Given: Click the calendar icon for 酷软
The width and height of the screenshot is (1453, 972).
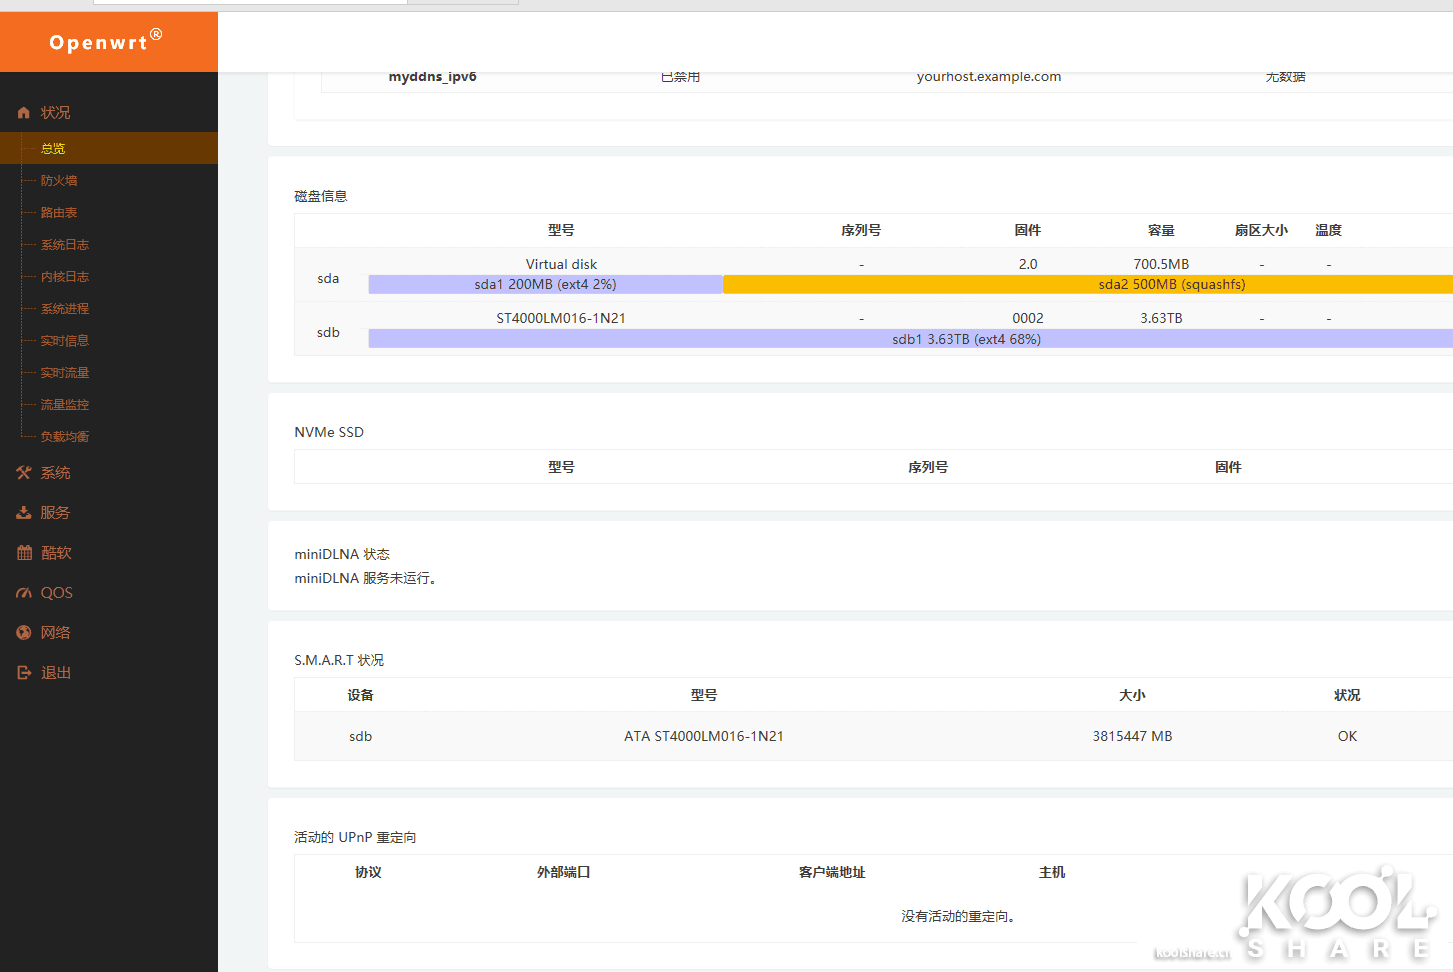Looking at the screenshot, I should click(24, 553).
